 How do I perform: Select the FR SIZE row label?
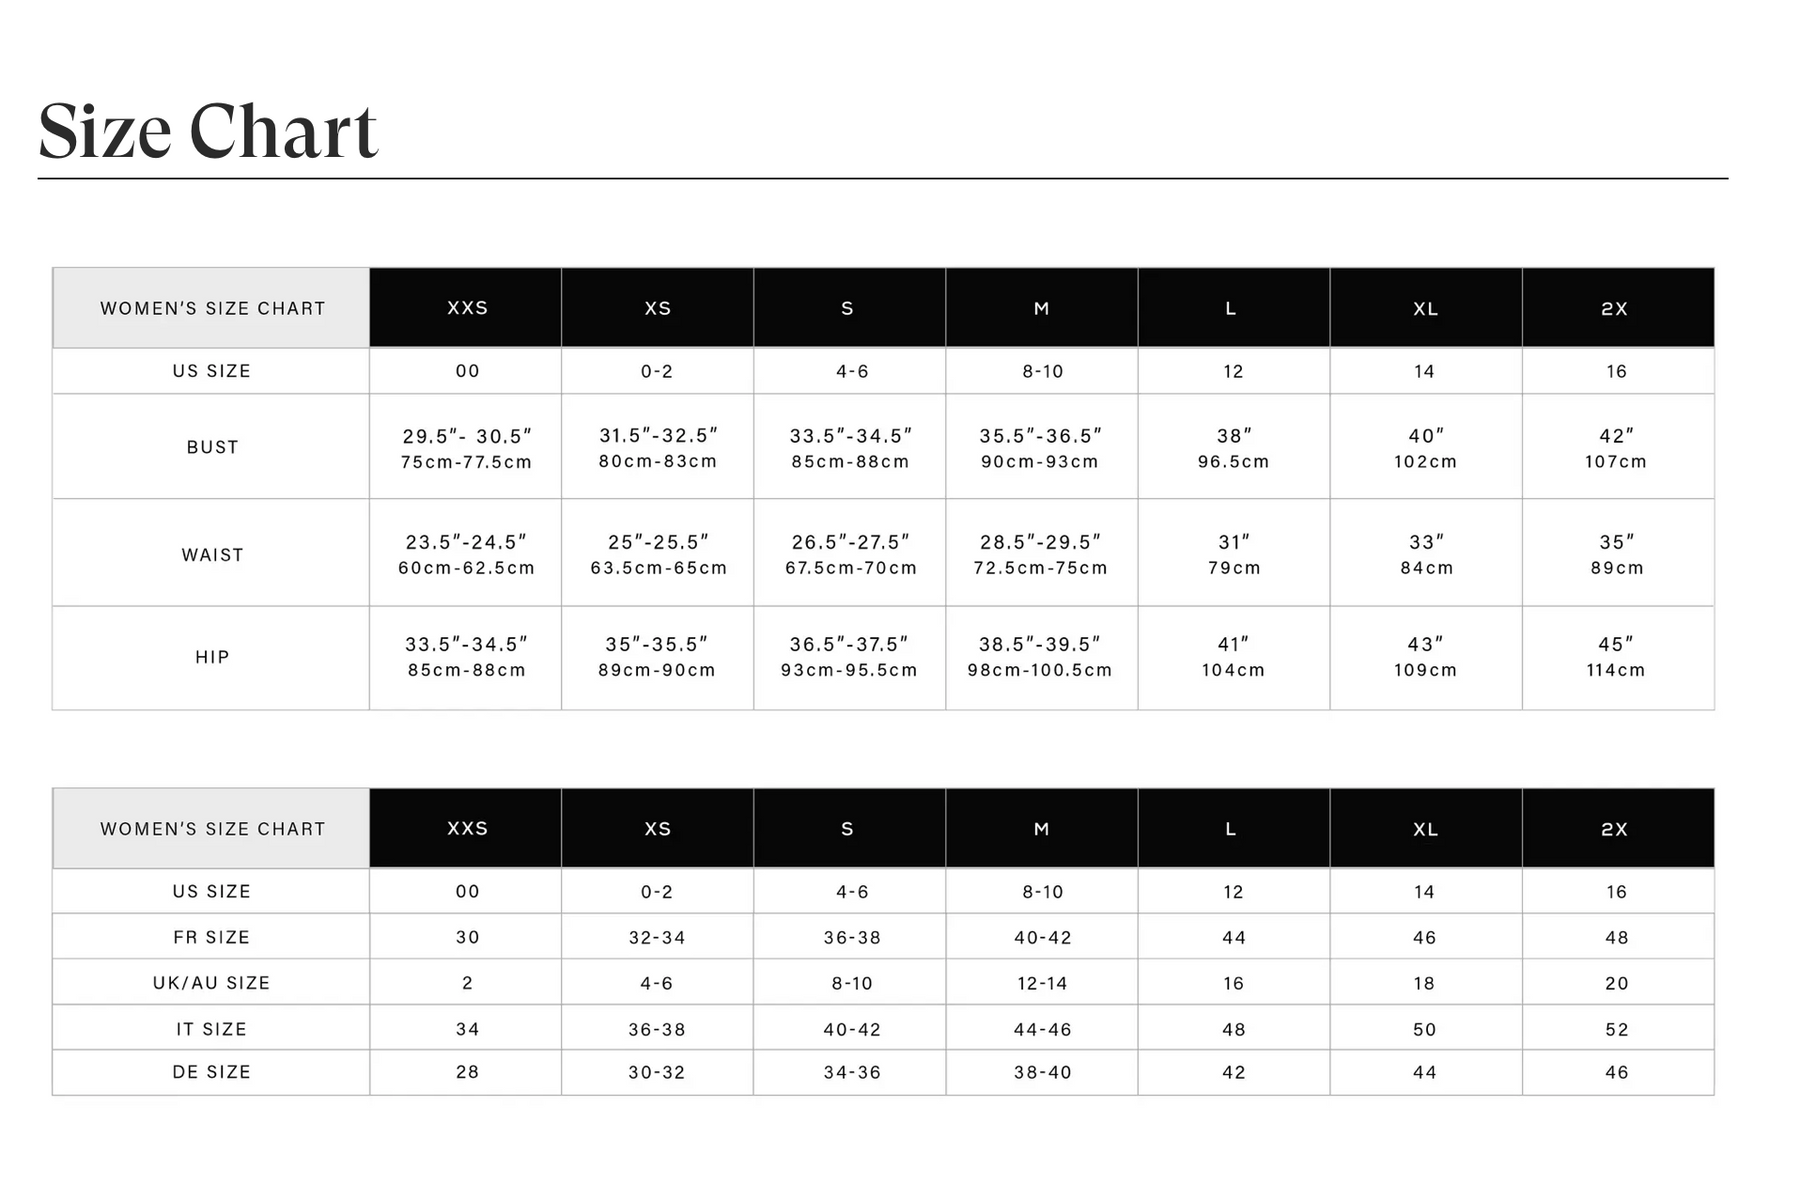(212, 937)
